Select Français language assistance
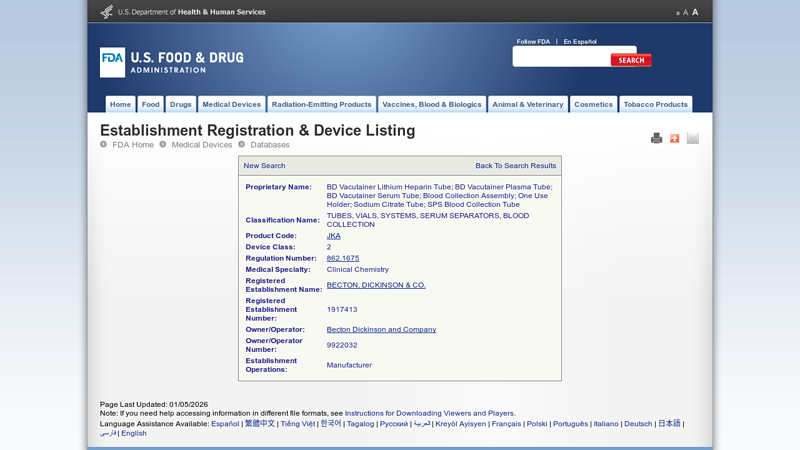The image size is (800, 450). (x=506, y=424)
